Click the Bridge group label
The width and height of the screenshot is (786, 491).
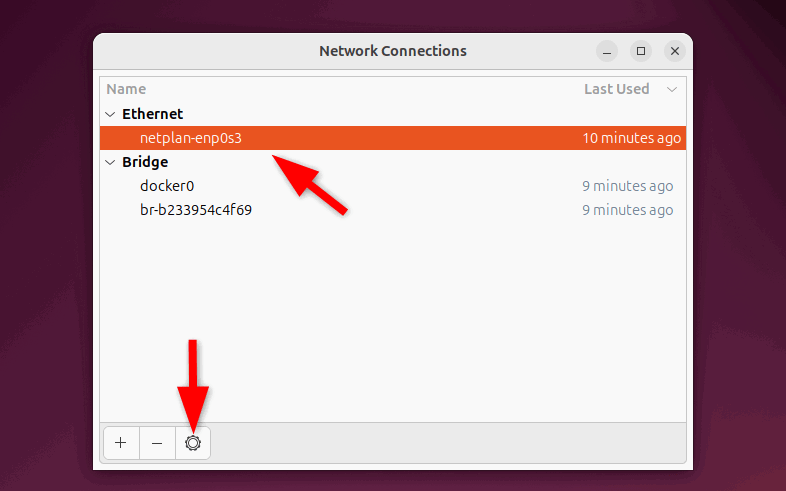coord(145,162)
